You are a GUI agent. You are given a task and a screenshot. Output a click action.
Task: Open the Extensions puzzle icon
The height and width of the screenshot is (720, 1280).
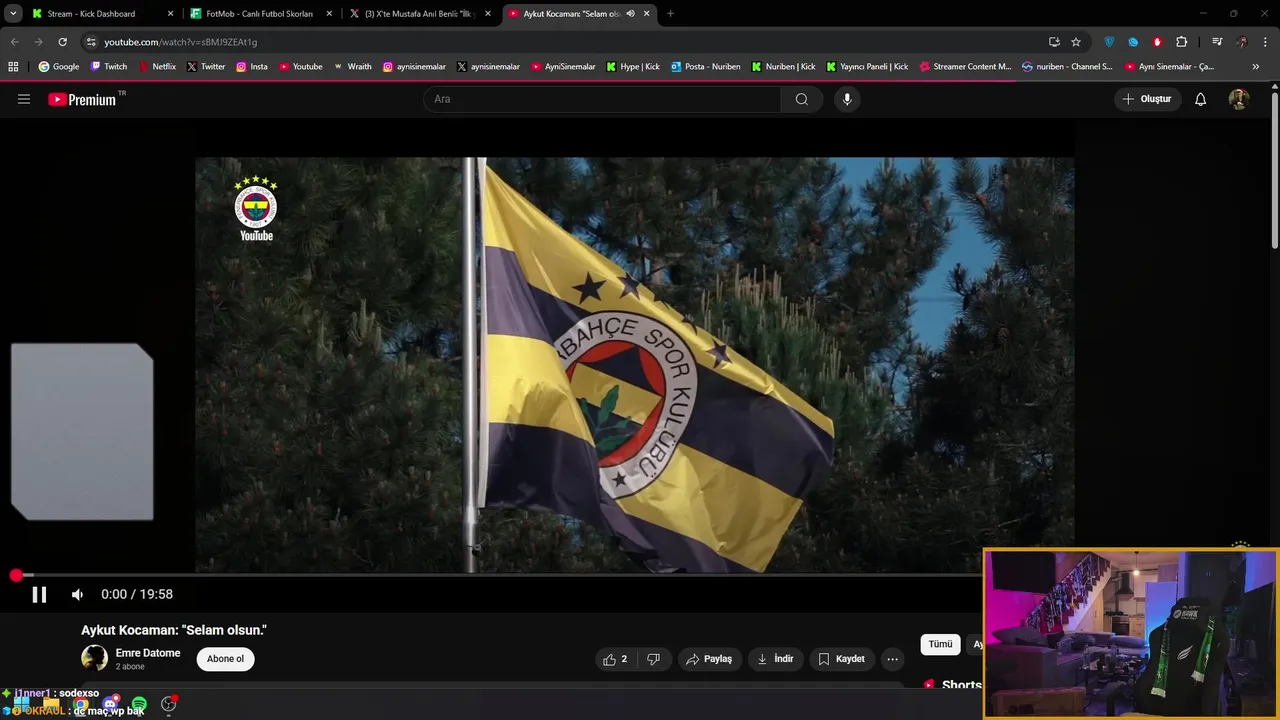pos(1181,42)
